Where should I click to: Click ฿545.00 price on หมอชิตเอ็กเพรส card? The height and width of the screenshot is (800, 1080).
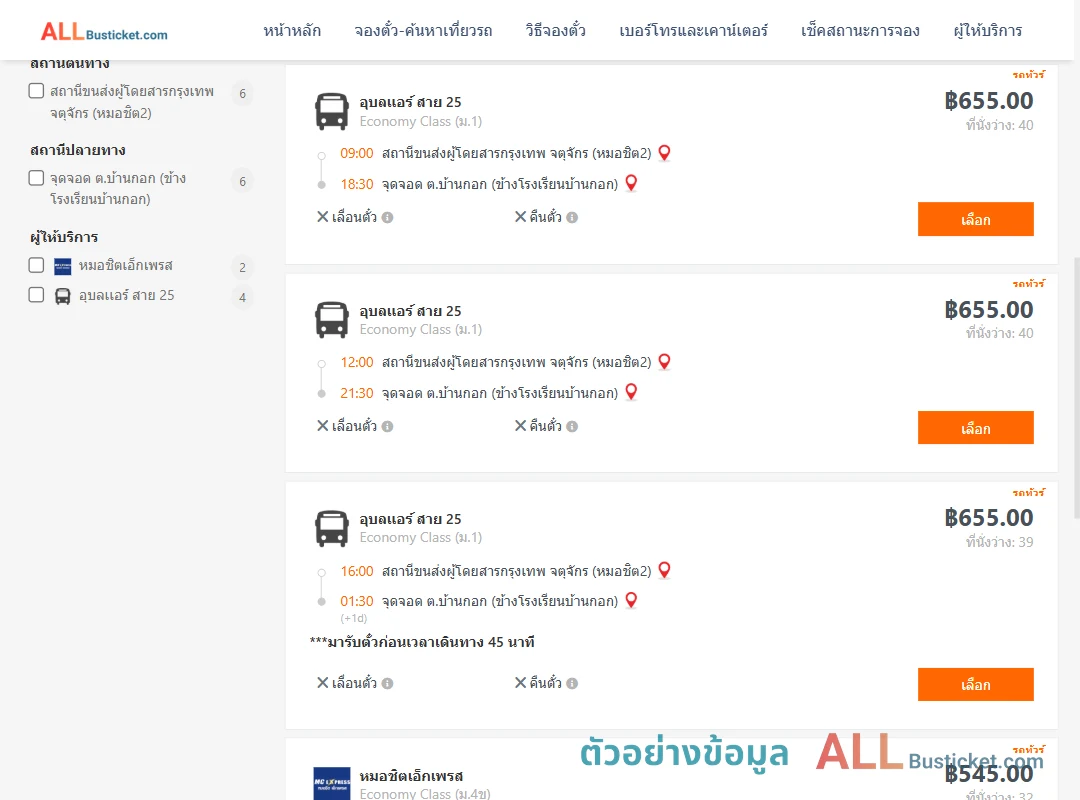pos(988,775)
